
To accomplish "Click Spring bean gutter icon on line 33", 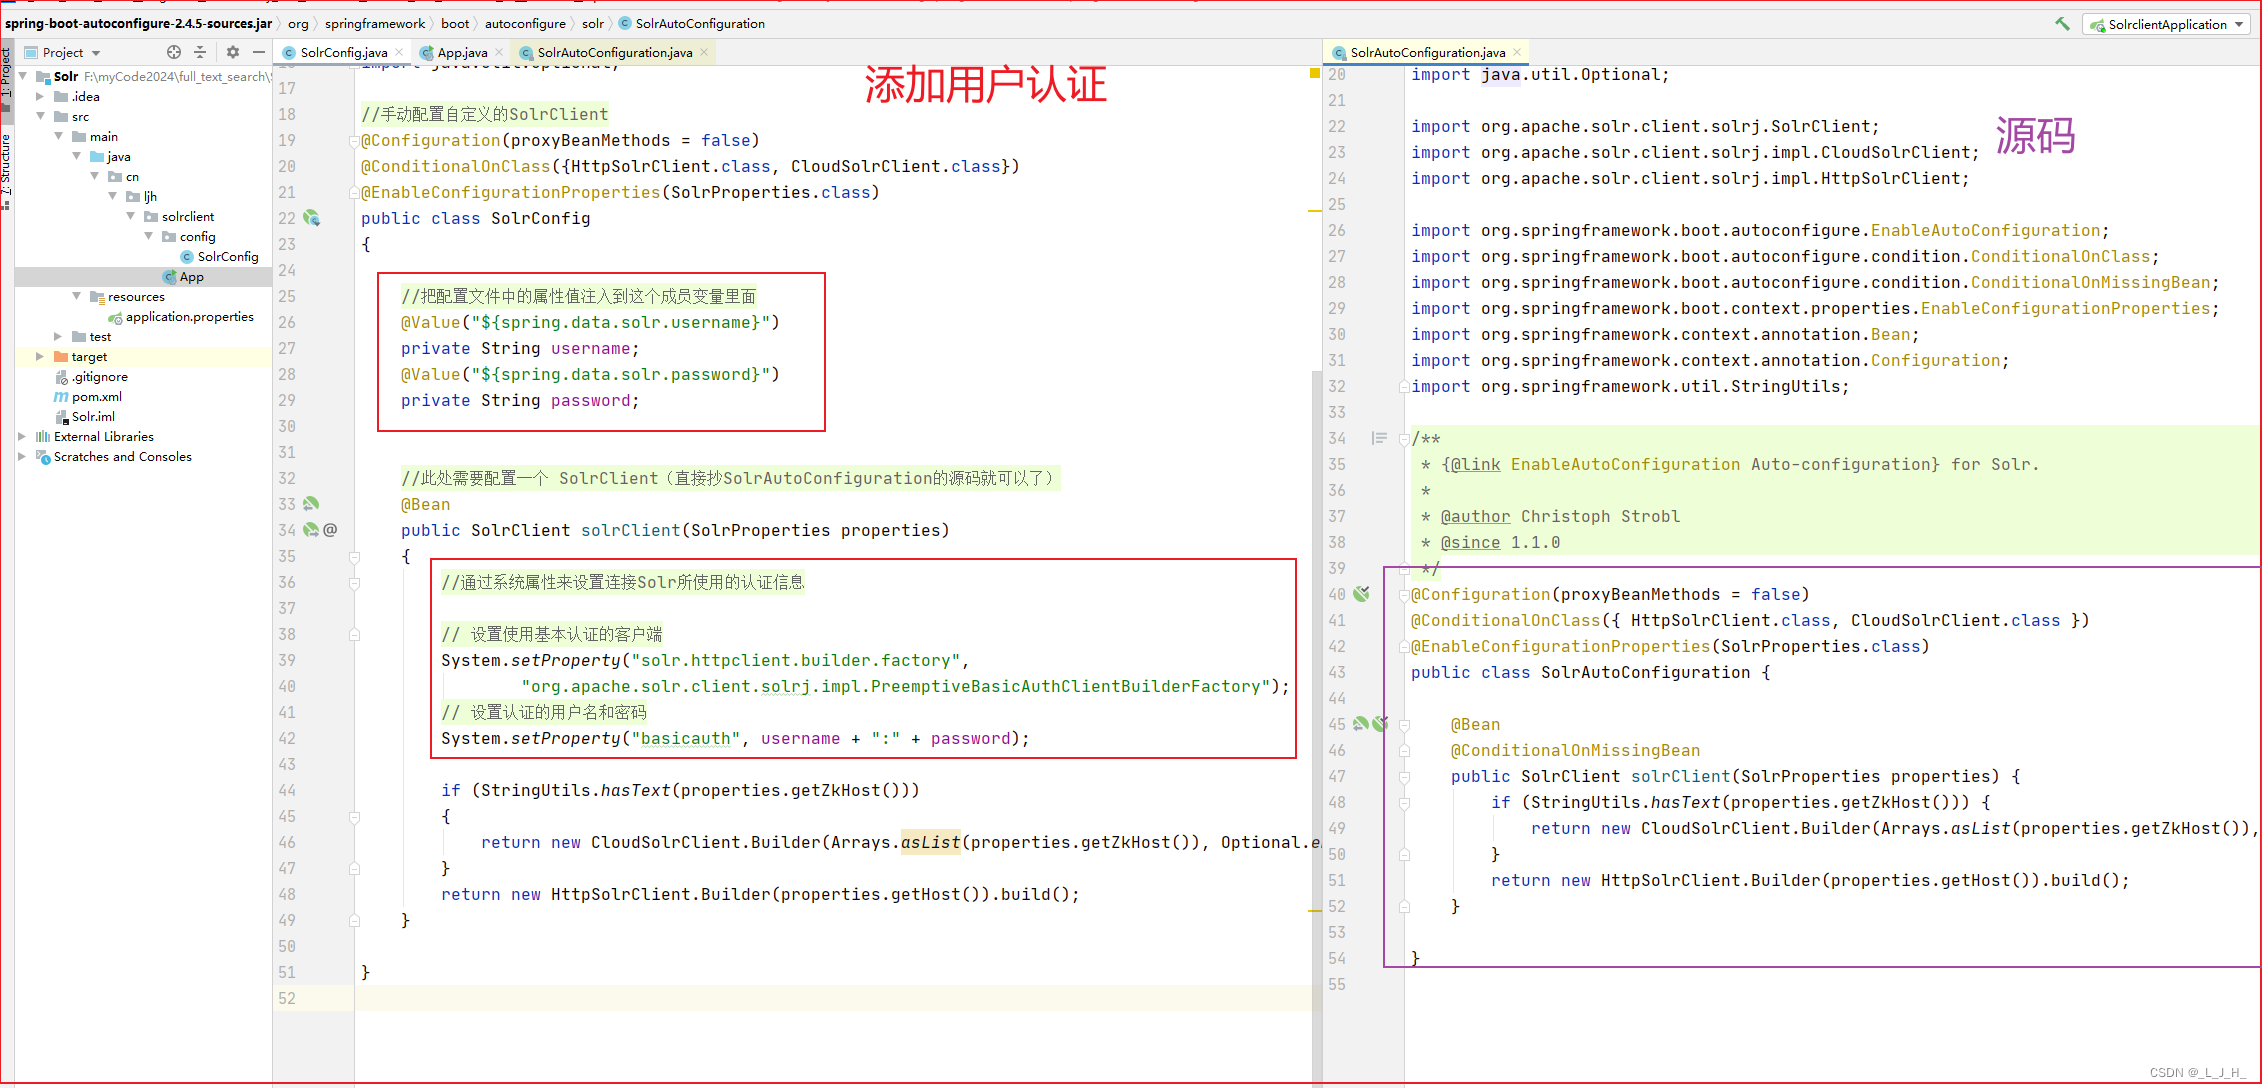I will tap(311, 504).
